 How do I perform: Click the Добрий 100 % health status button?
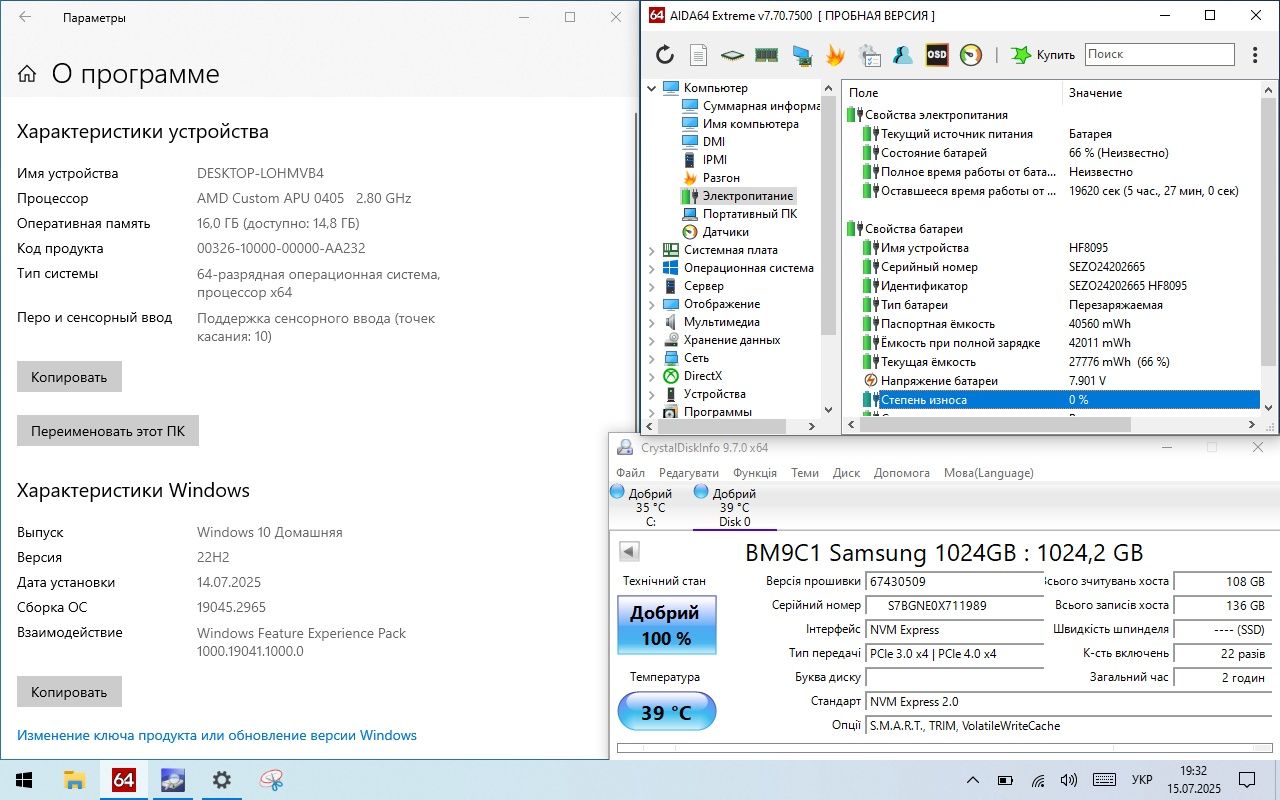point(667,626)
